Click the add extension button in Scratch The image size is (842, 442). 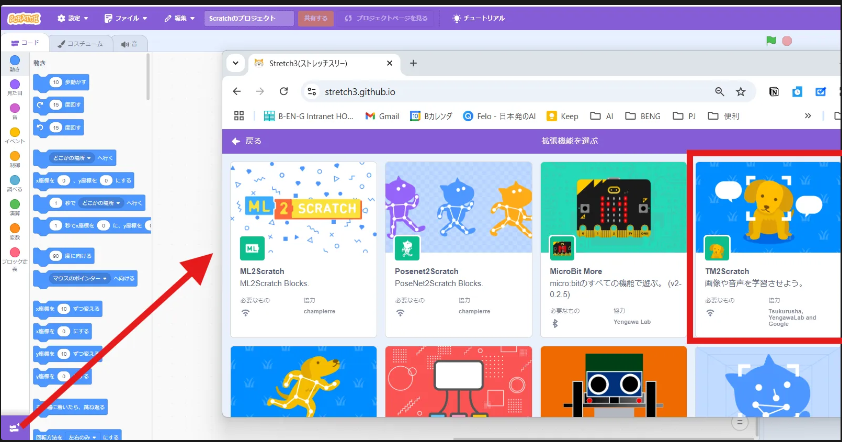(x=15, y=428)
